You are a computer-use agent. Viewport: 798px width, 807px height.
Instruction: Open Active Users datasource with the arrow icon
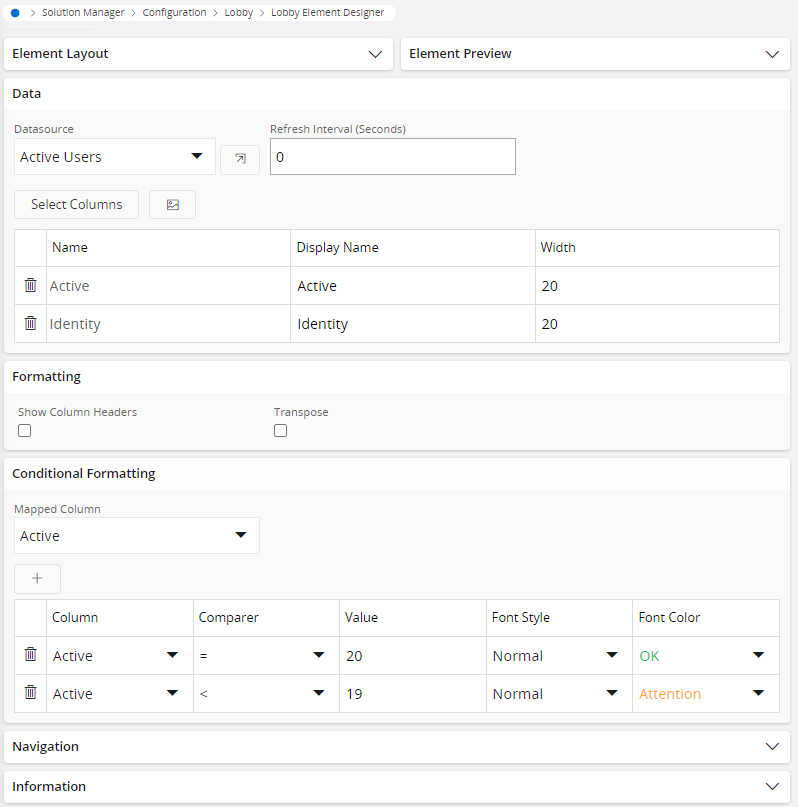[x=239, y=157]
